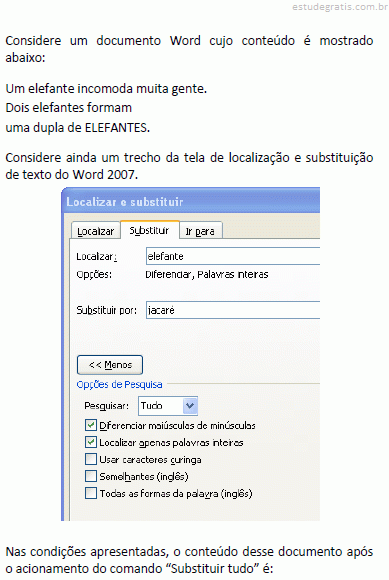Click the Tudo combo box value
The image size is (389, 580).
160,406
